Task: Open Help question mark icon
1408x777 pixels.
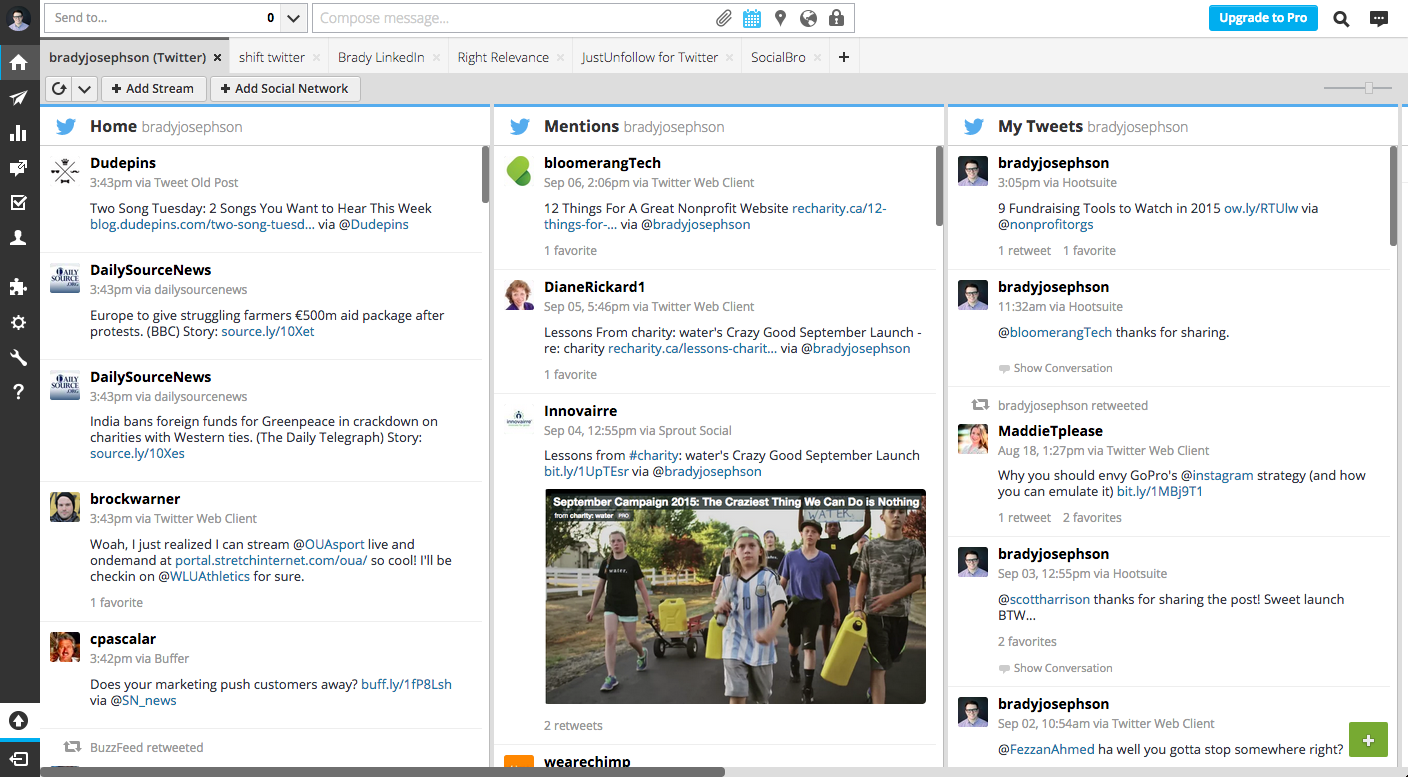Action: coord(18,392)
